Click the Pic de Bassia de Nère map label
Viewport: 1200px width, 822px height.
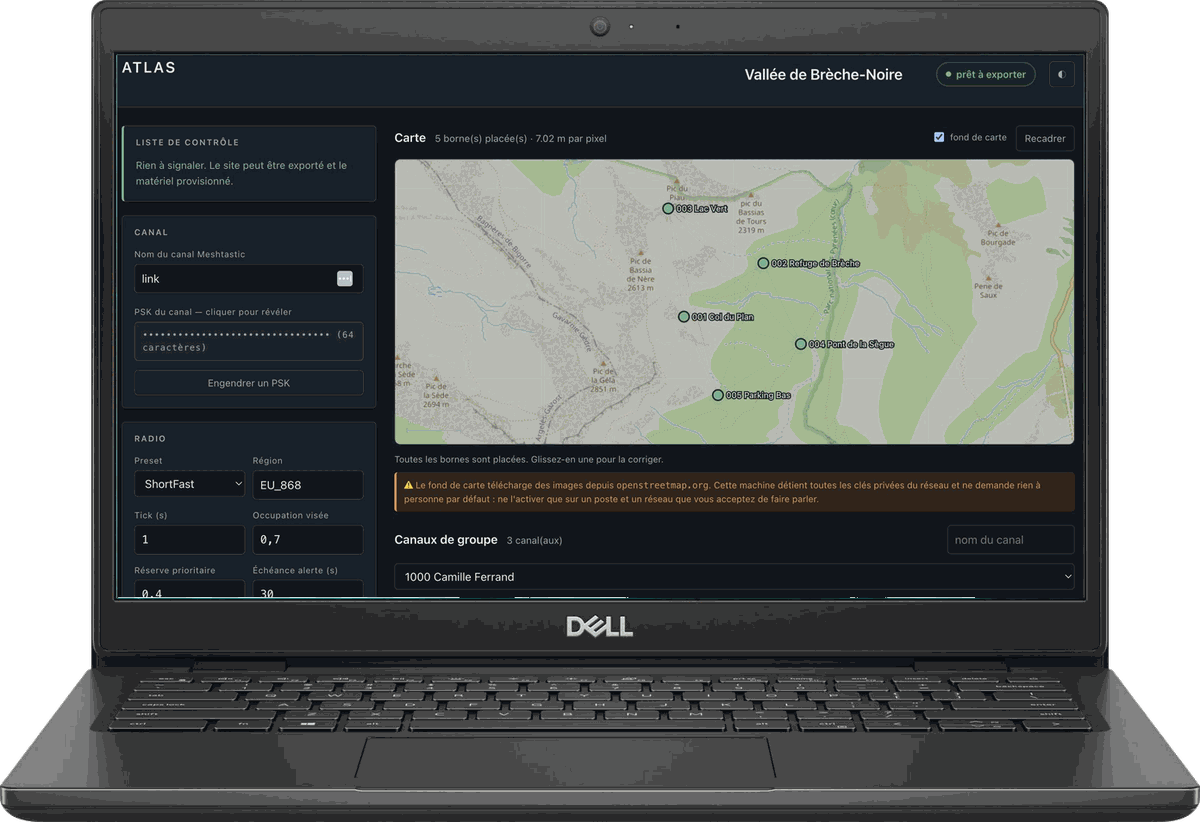tap(641, 273)
